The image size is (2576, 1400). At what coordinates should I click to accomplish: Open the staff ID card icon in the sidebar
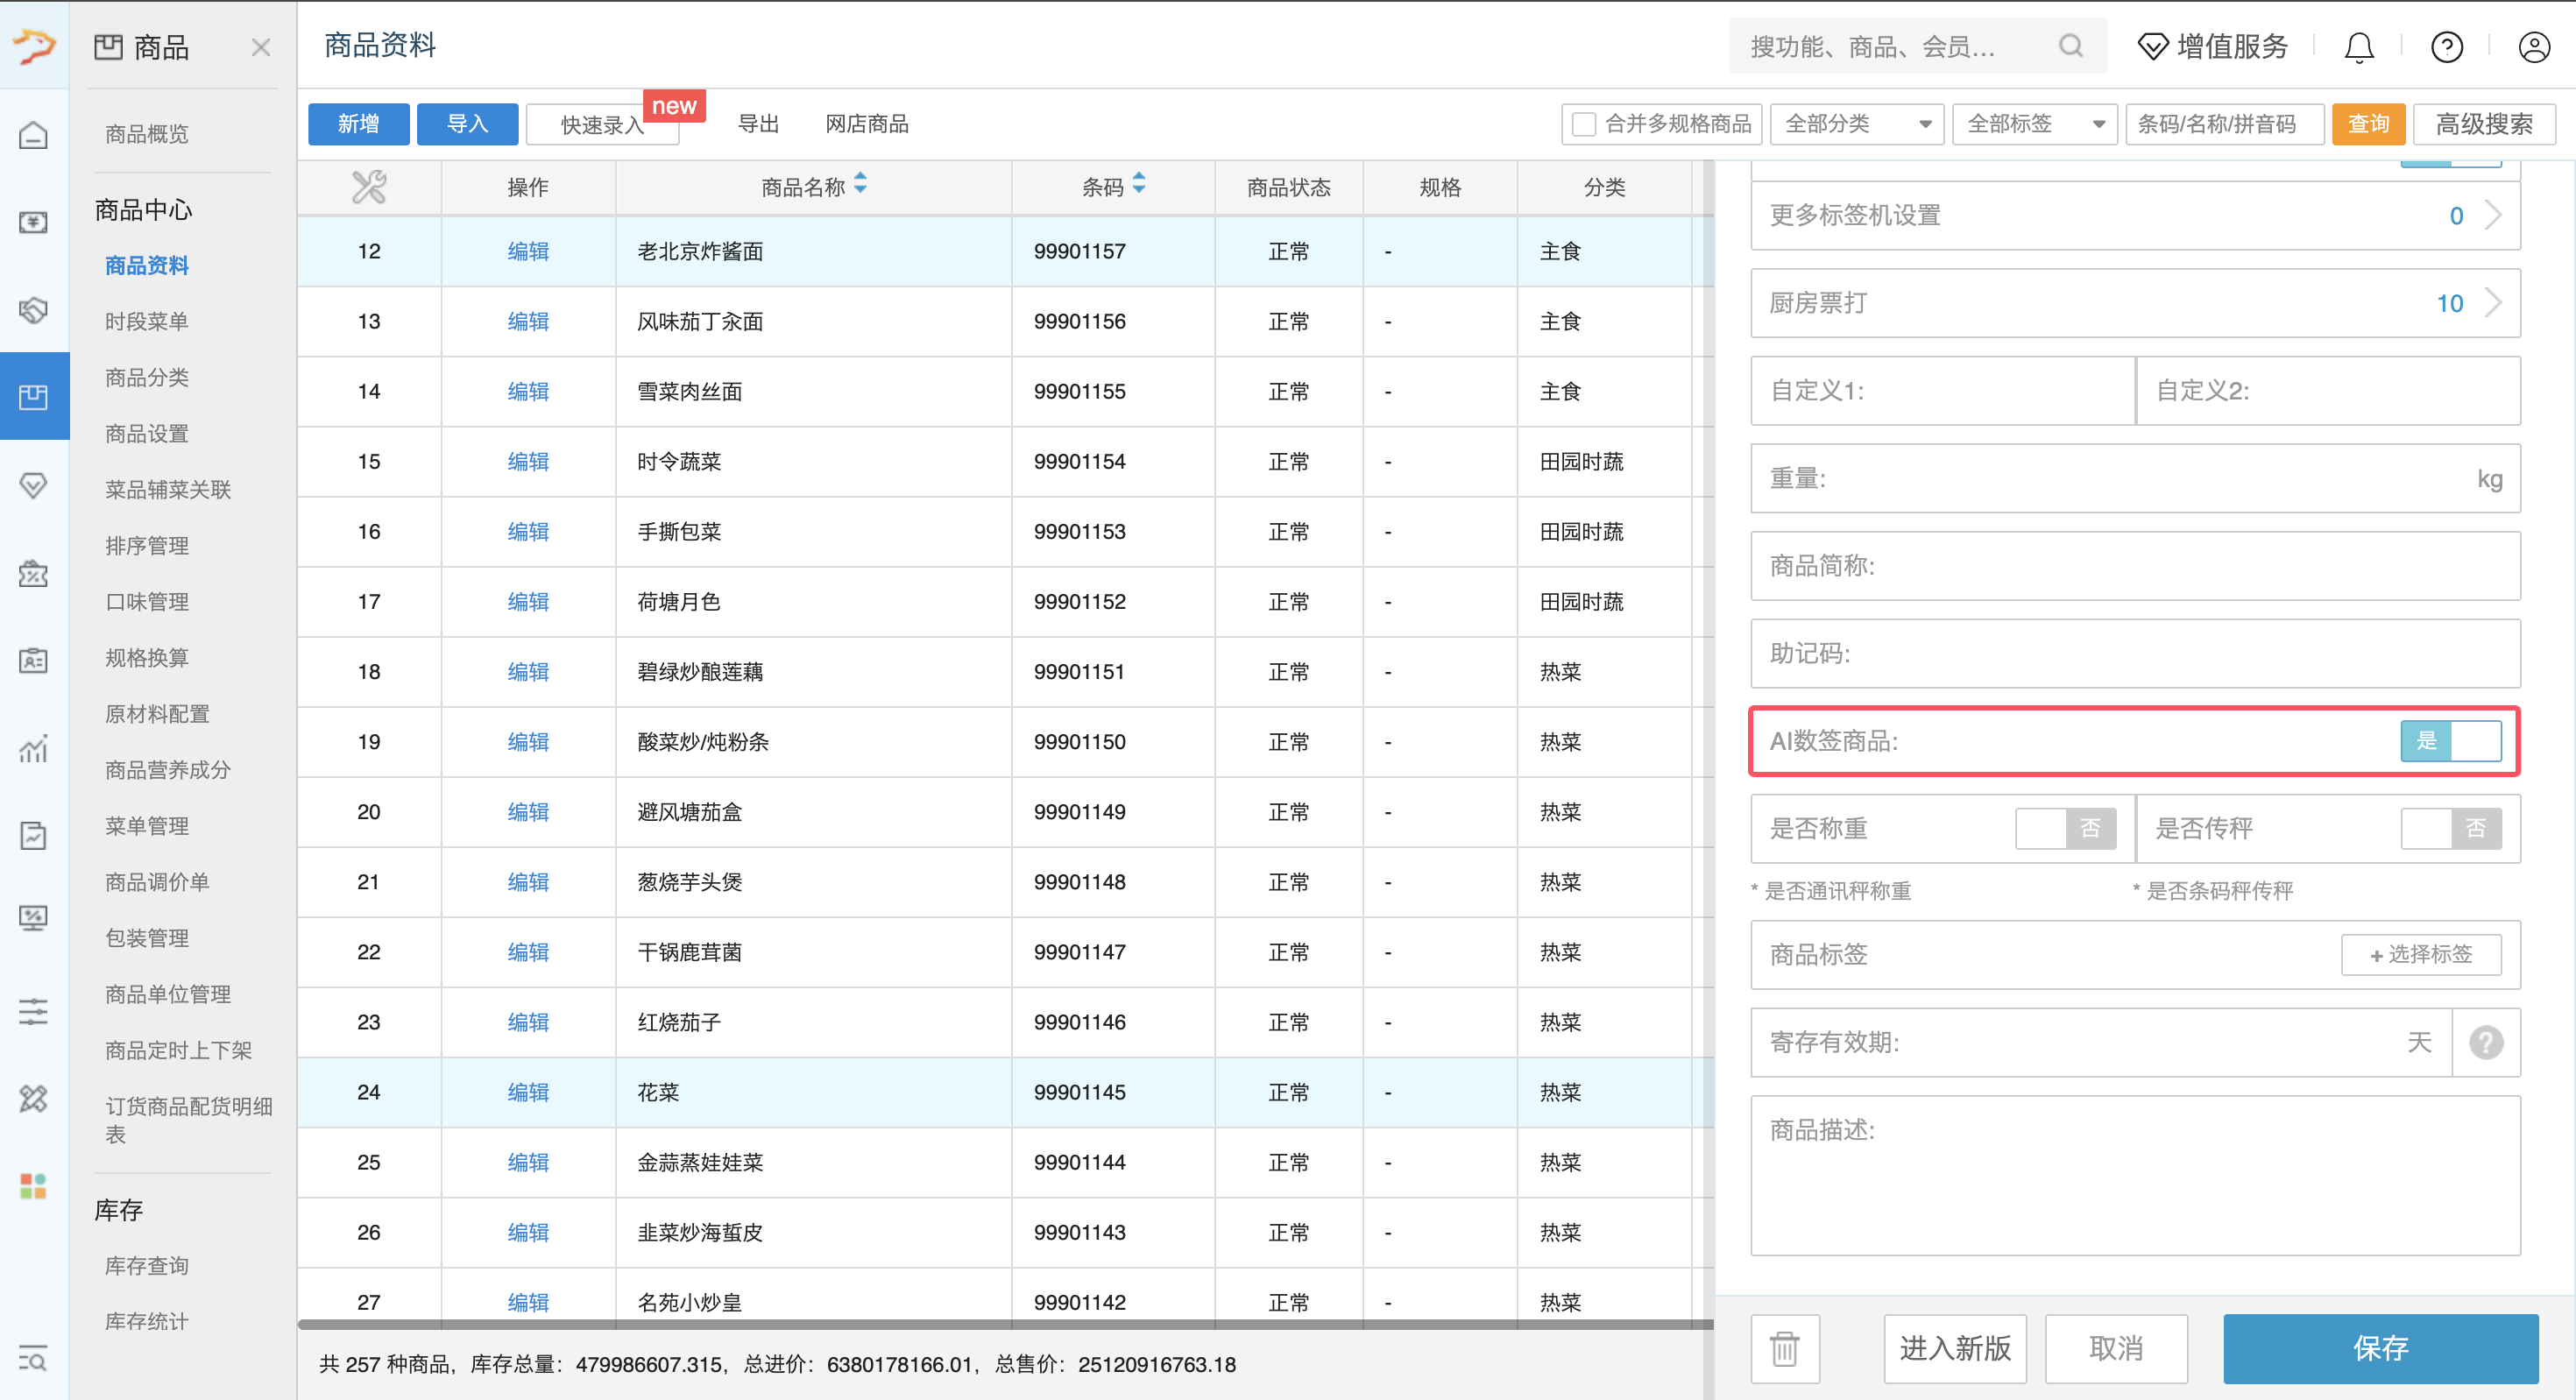tap(34, 661)
